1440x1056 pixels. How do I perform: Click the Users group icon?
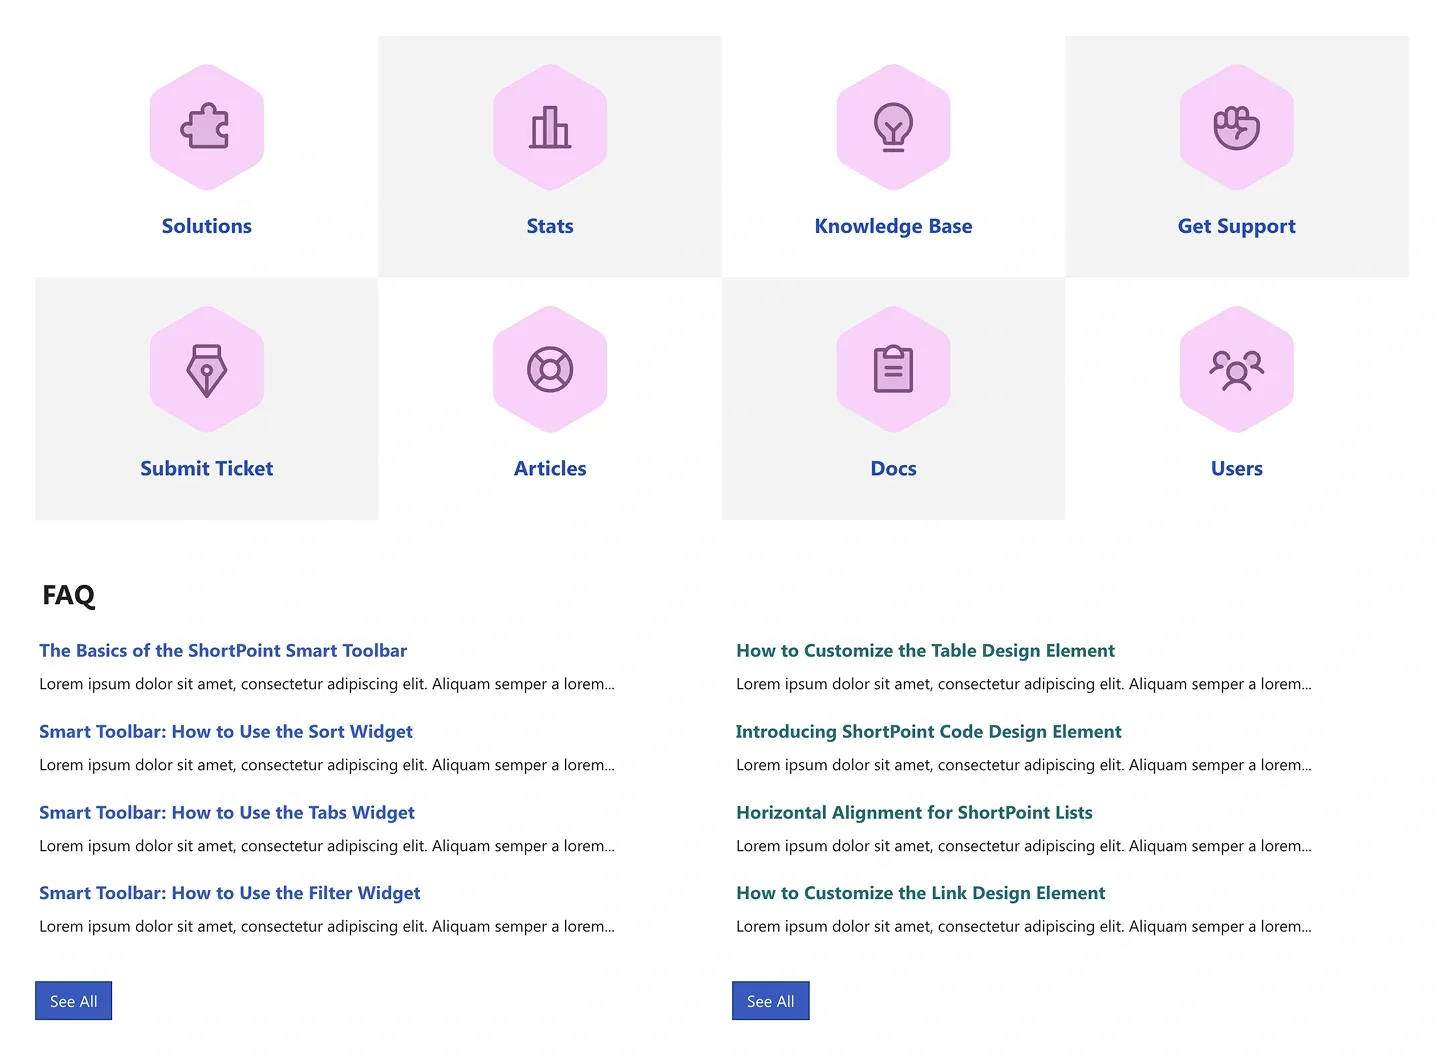pyautogui.click(x=1237, y=369)
